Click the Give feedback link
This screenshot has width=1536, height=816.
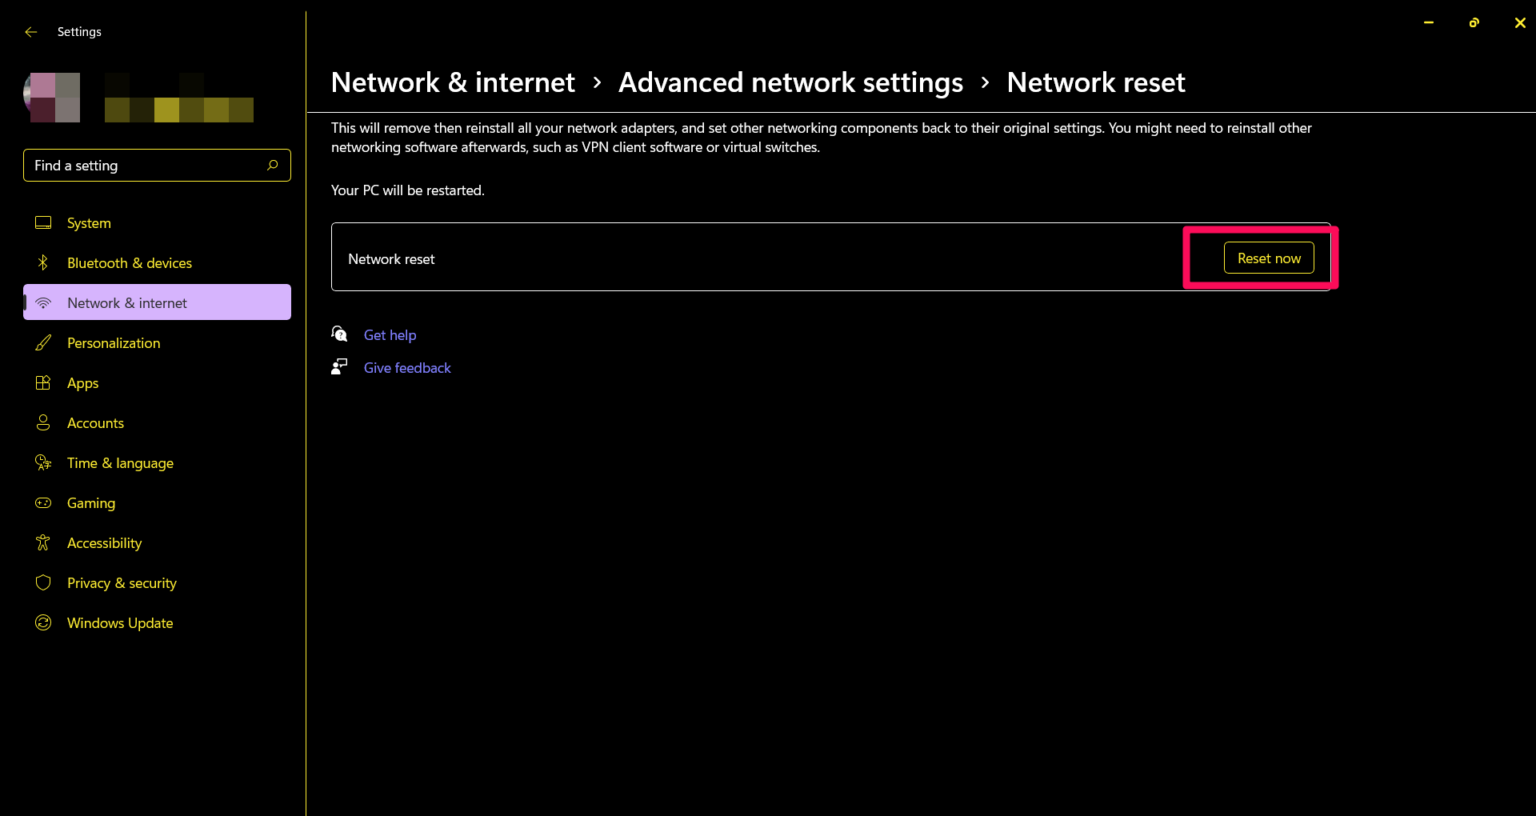[x=407, y=367]
